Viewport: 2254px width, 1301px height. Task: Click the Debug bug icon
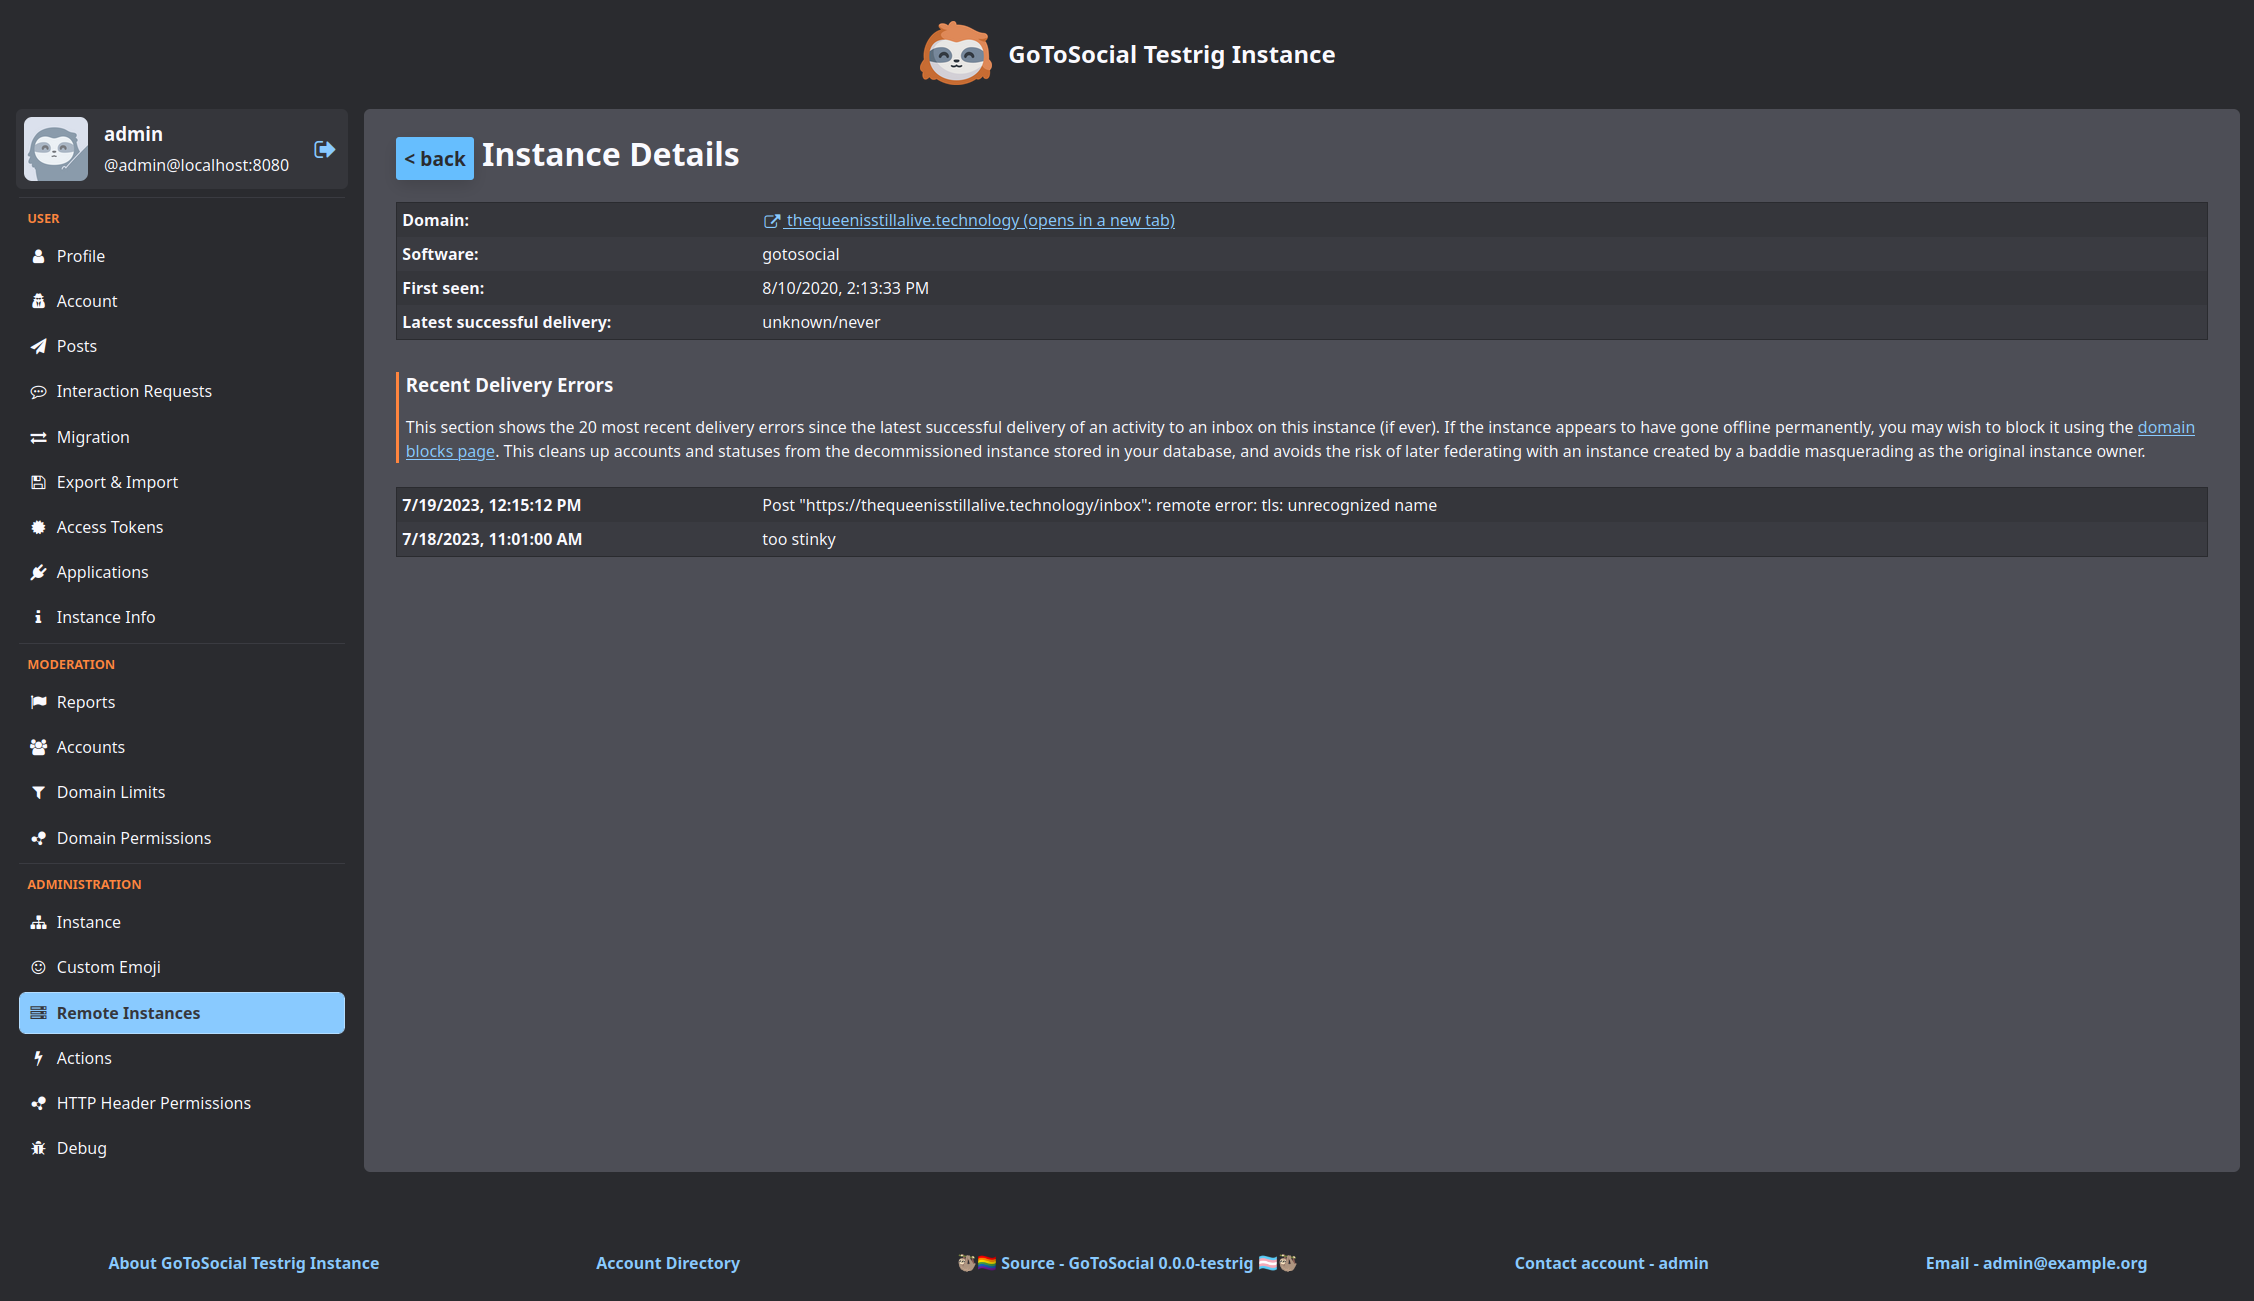(38, 1148)
